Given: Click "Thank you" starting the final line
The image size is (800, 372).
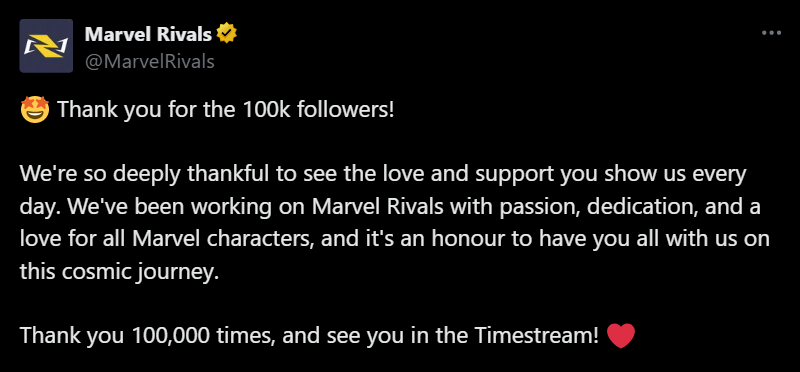Looking at the screenshot, I should [72, 335].
